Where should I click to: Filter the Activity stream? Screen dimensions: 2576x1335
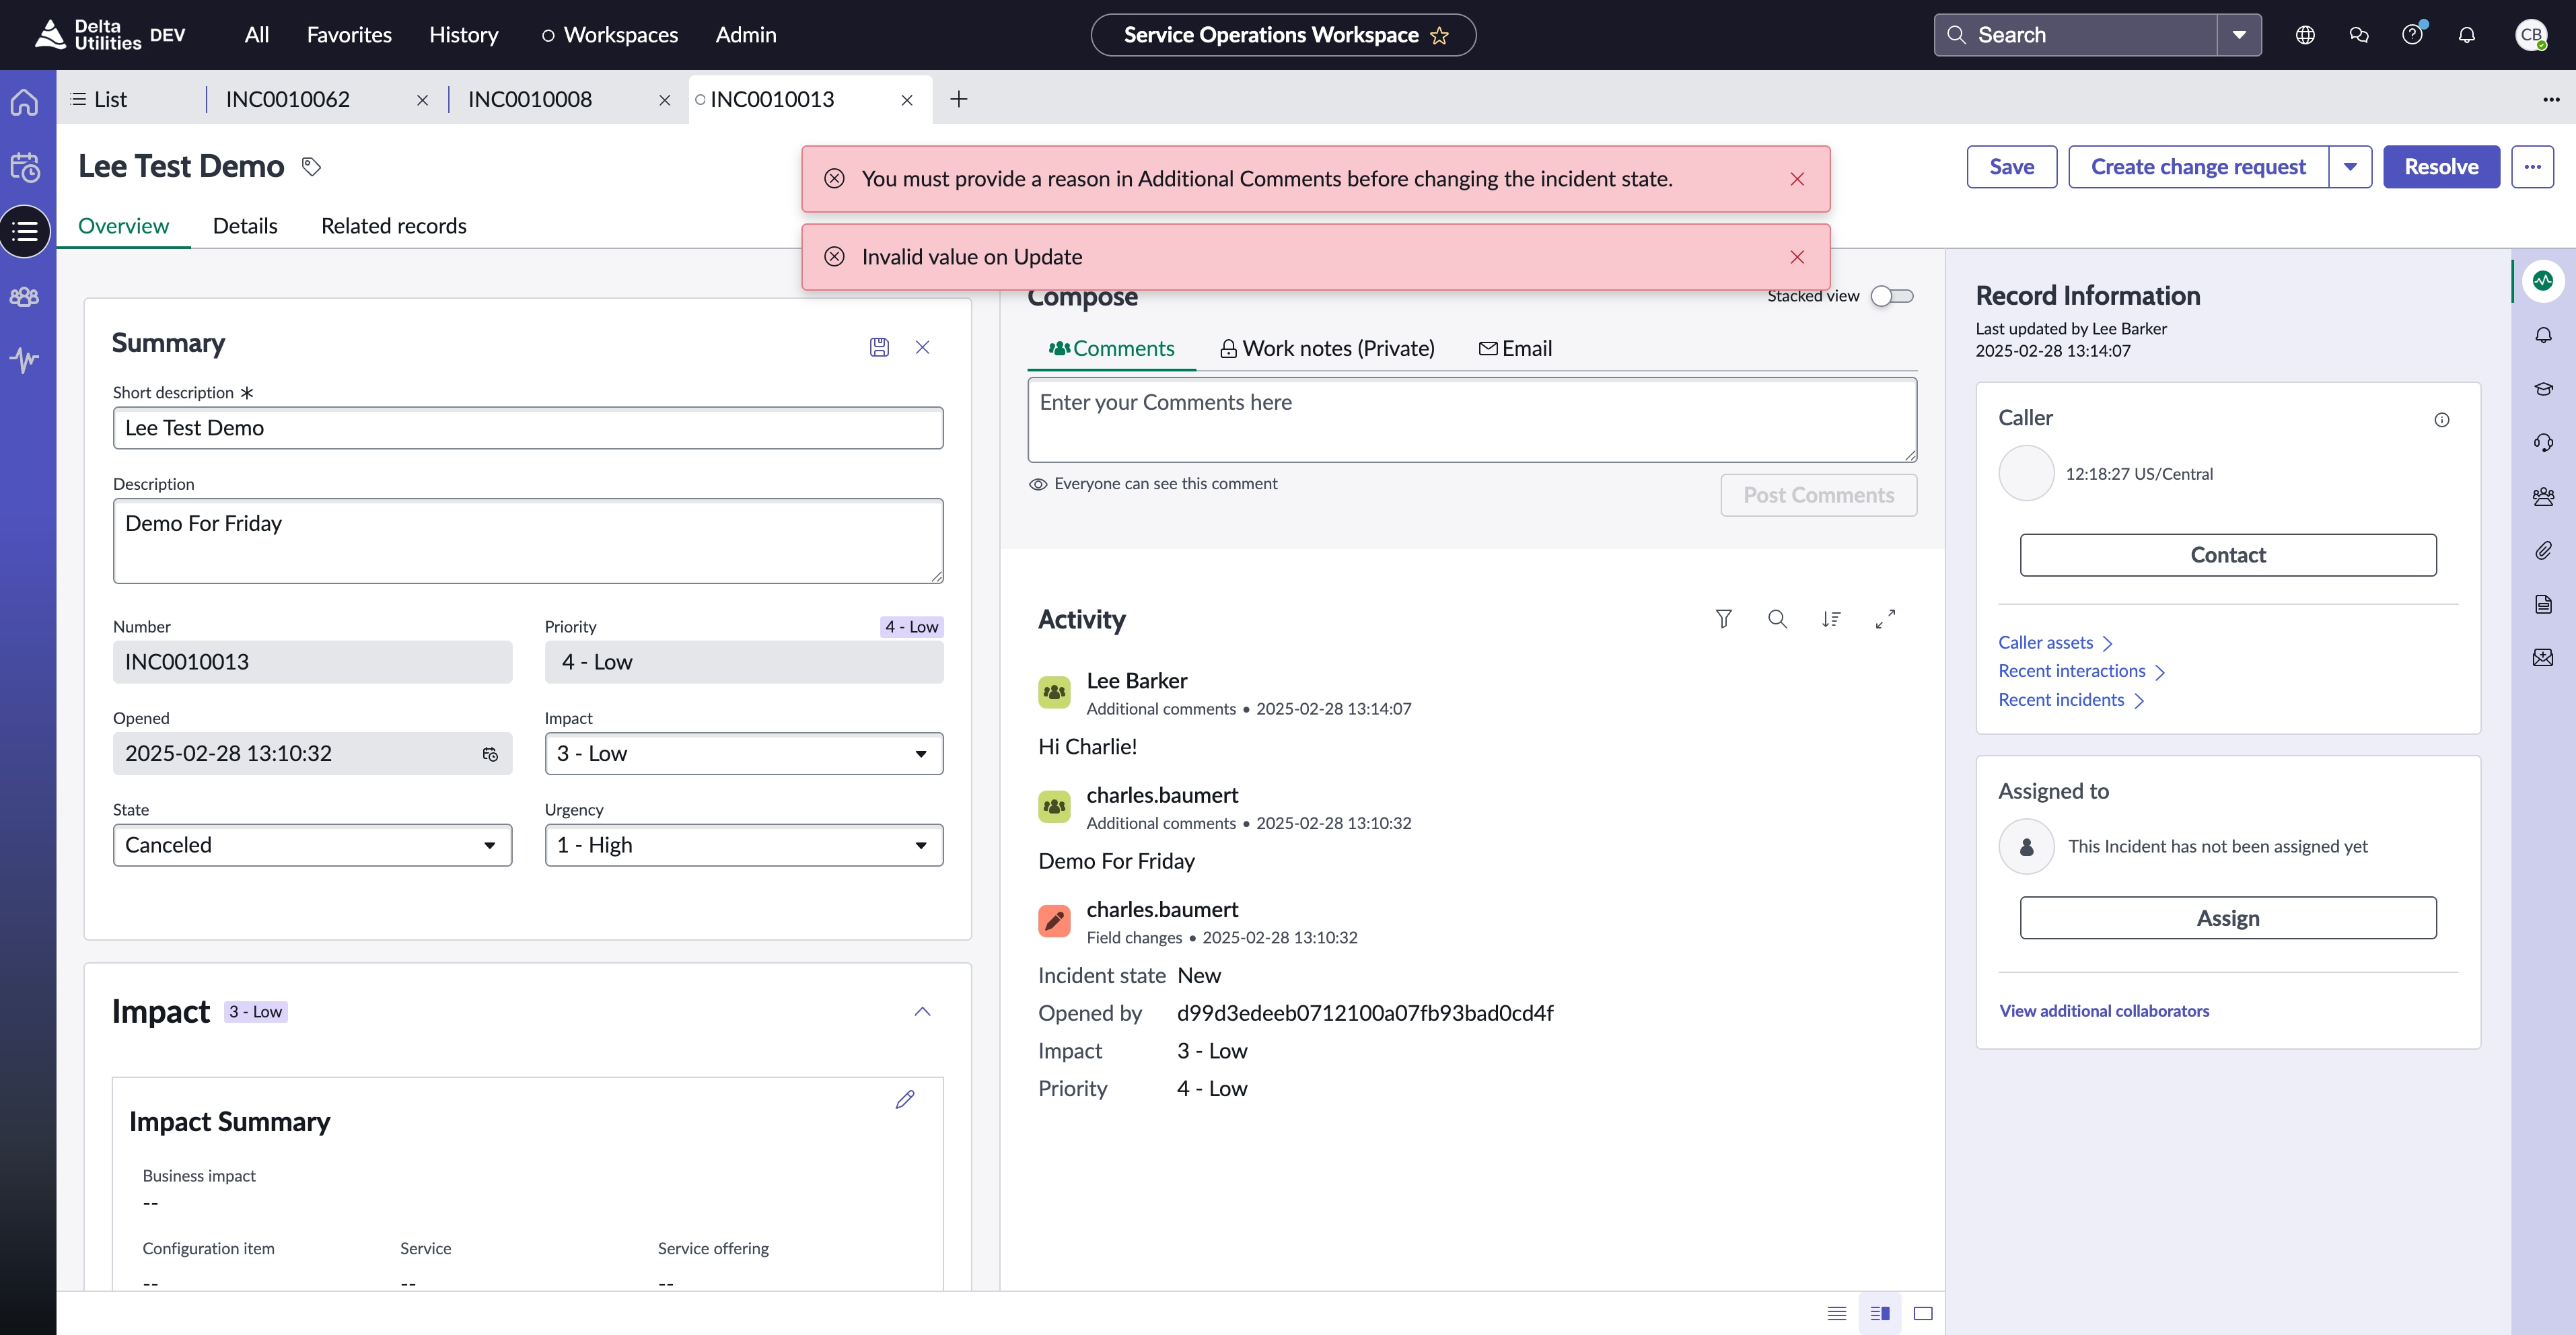point(1723,619)
